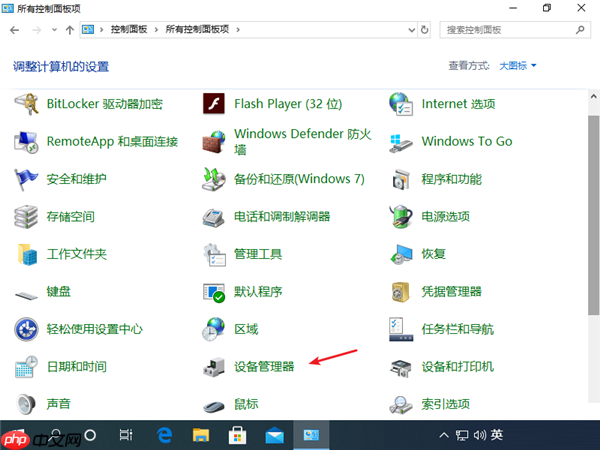Click the search magnifier button
Viewport: 600px width, 450px height.
click(x=580, y=30)
